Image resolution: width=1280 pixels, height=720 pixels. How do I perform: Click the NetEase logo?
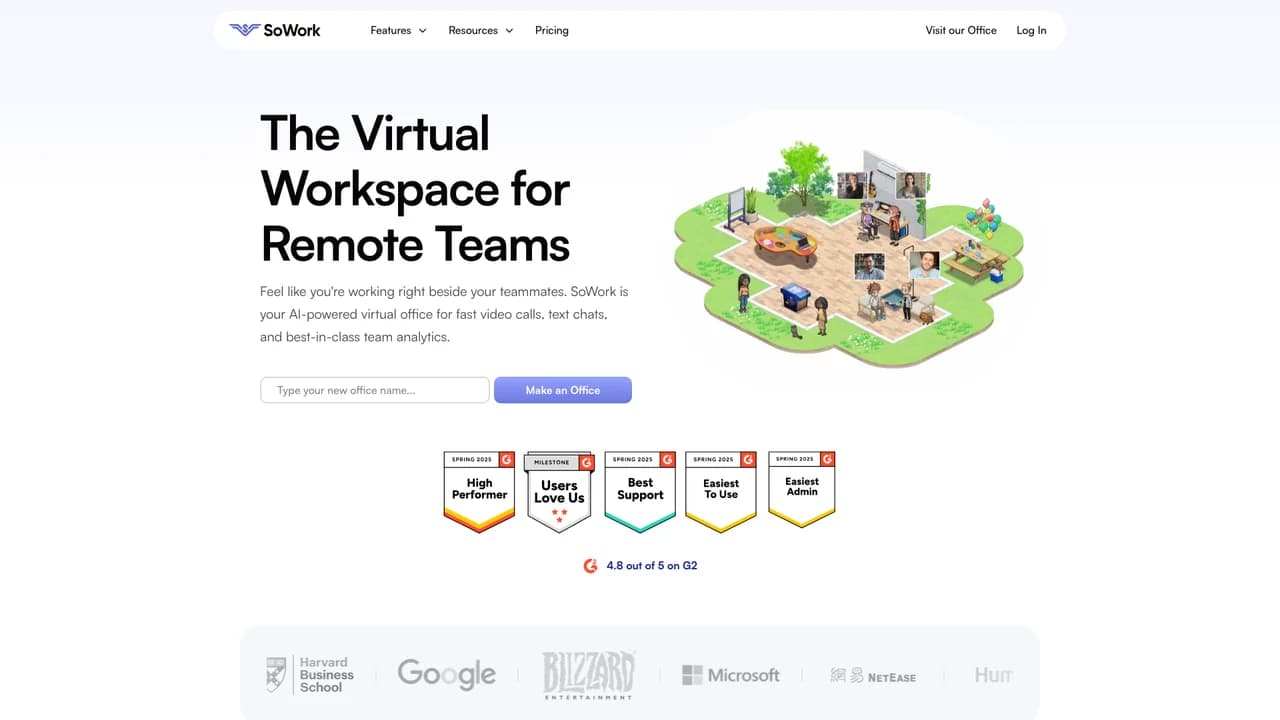point(872,676)
